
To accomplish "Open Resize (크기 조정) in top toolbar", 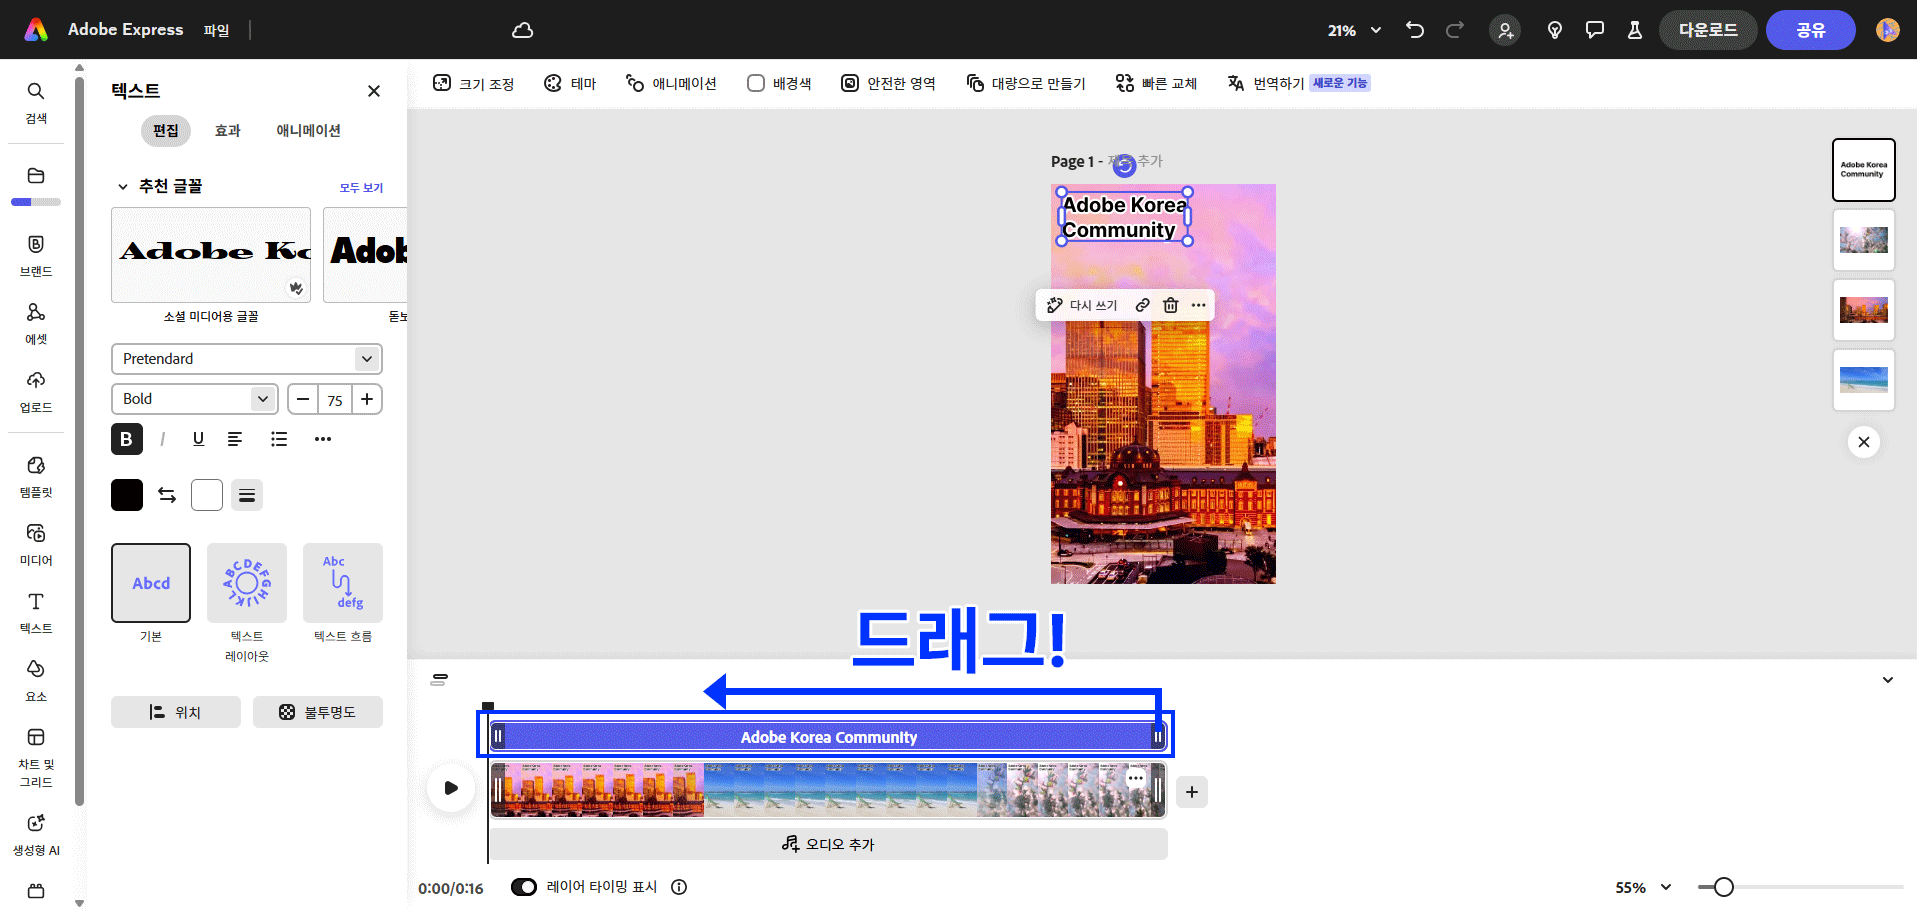I will [473, 83].
